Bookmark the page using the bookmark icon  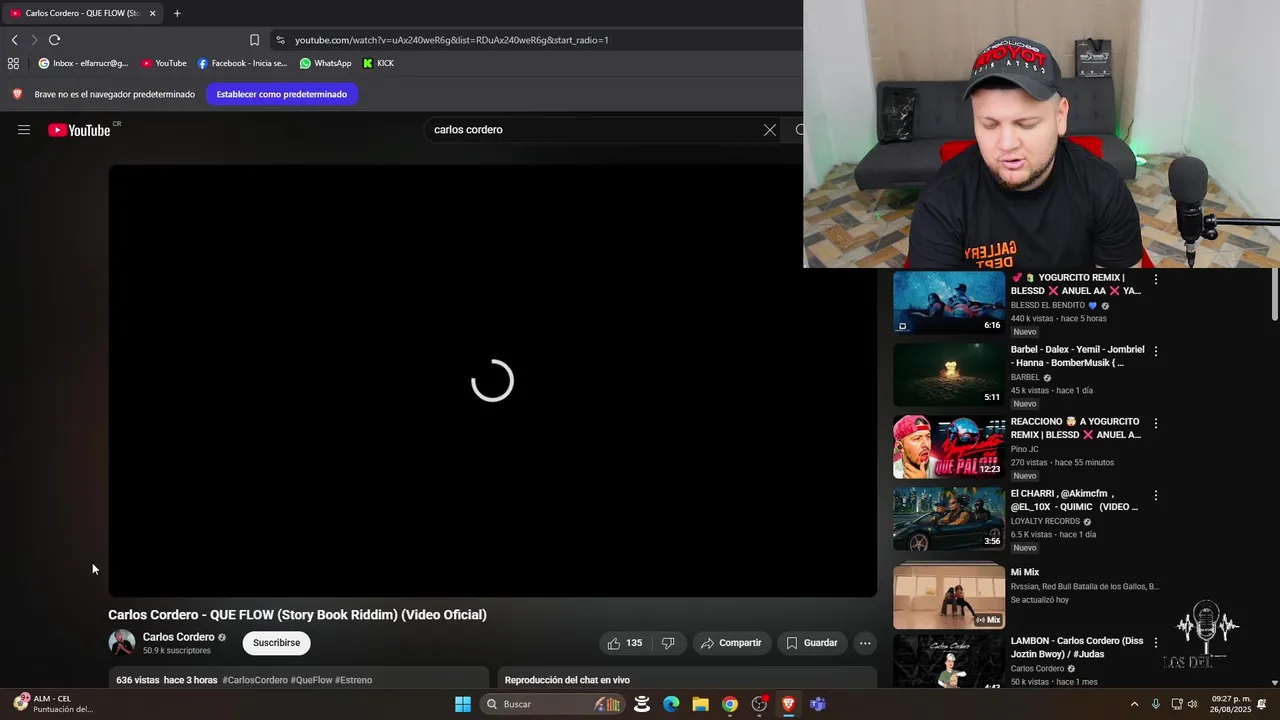[x=254, y=40]
